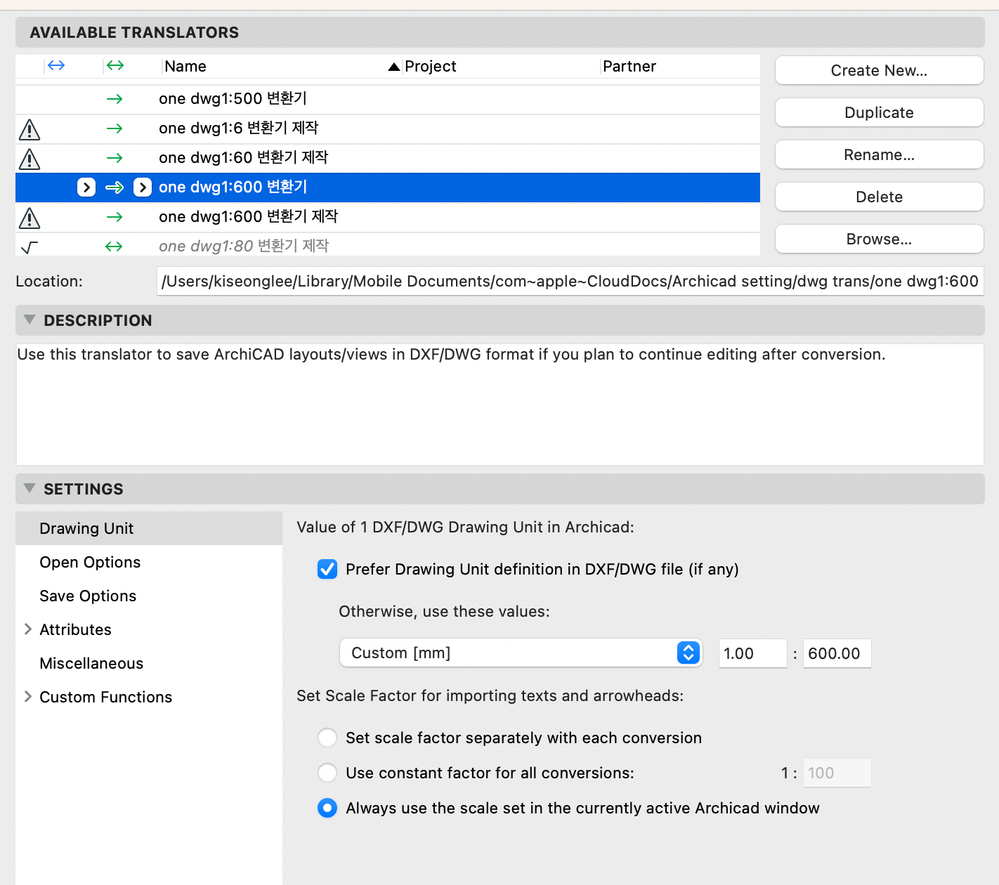Choose "Use constant factor for all conversions"
Viewport: 999px width, 885px height.
coord(327,772)
